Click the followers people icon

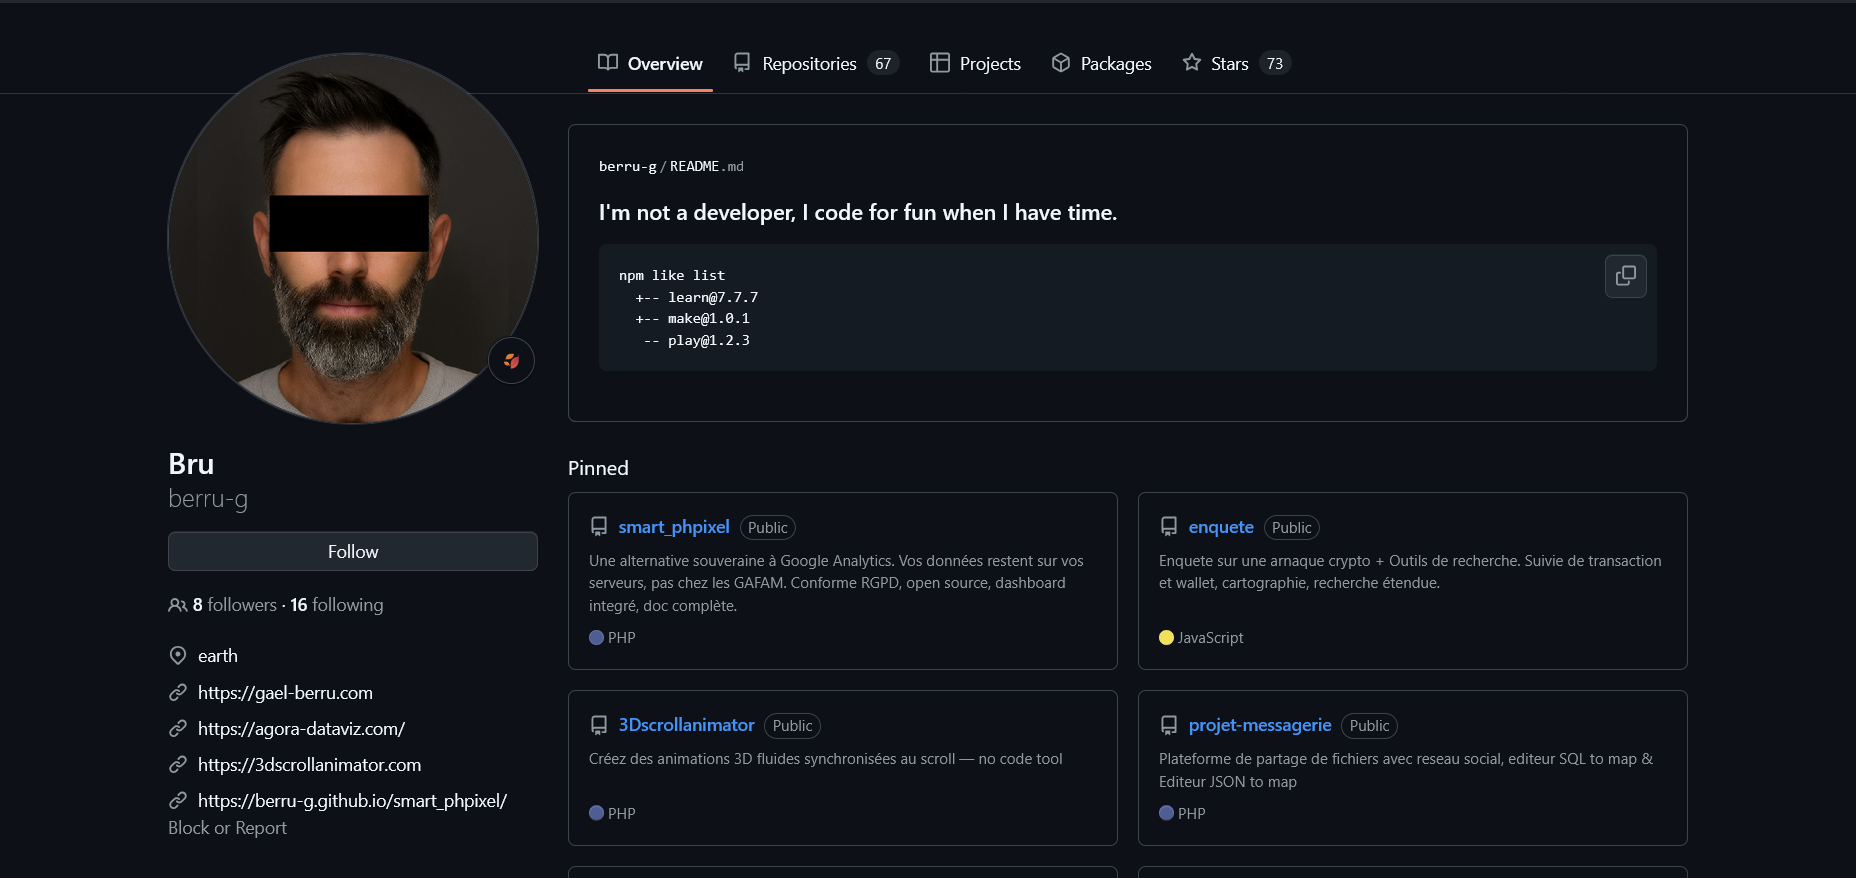pos(177,605)
